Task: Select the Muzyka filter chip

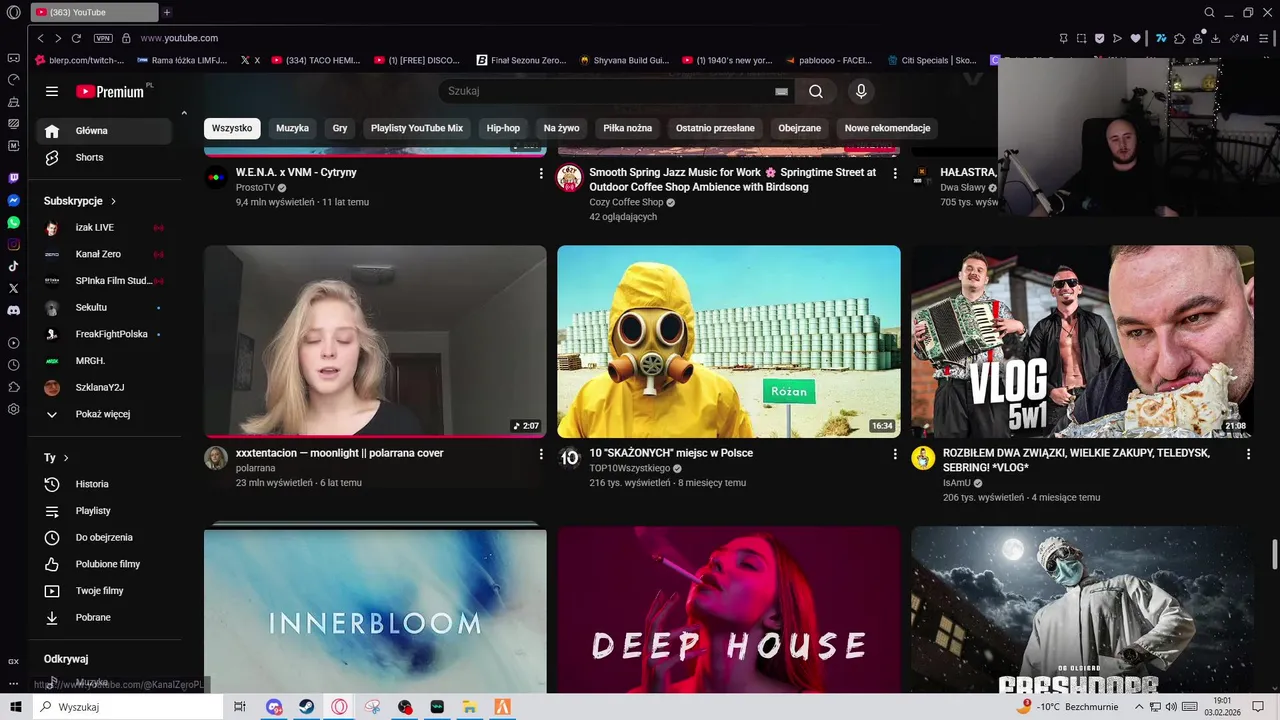Action: click(x=293, y=128)
